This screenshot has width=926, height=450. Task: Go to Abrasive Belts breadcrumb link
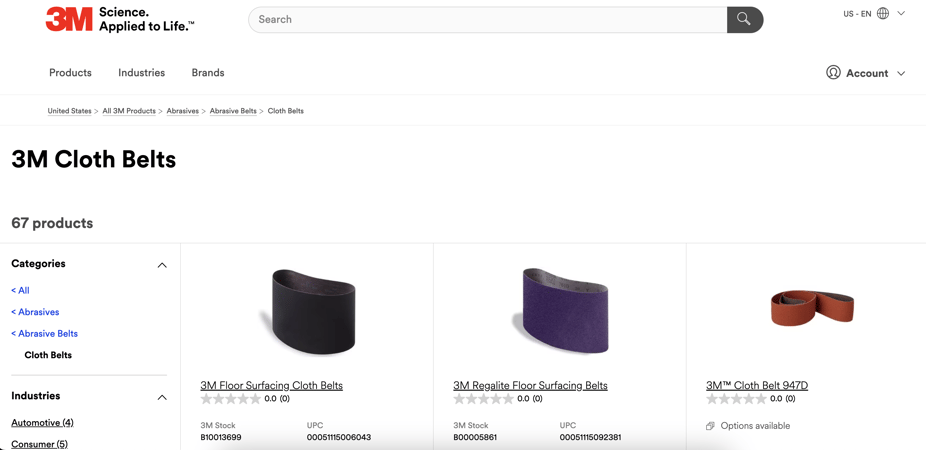(x=233, y=111)
